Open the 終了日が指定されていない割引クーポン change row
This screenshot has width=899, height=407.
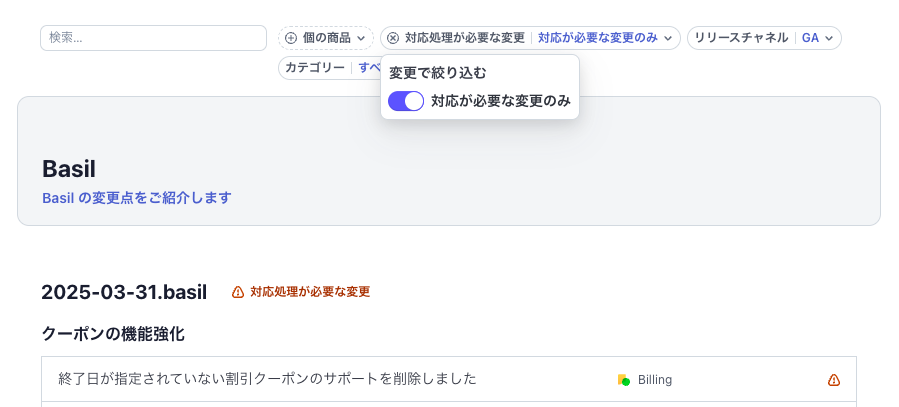[x=449, y=379]
